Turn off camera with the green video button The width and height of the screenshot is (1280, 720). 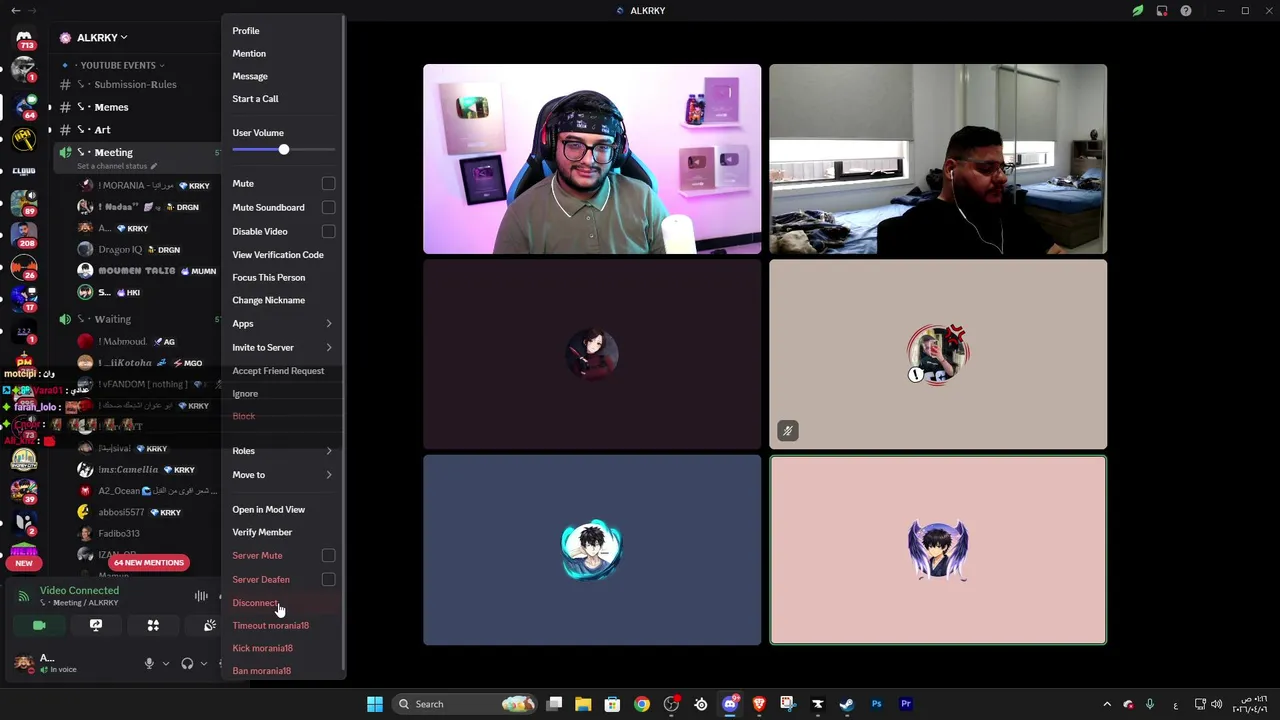[x=39, y=625]
